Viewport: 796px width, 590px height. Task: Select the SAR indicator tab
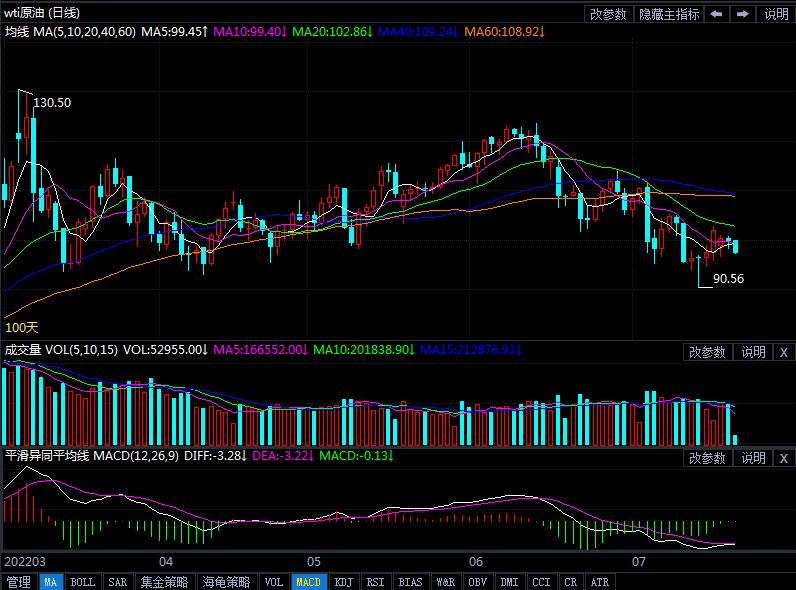[117, 582]
